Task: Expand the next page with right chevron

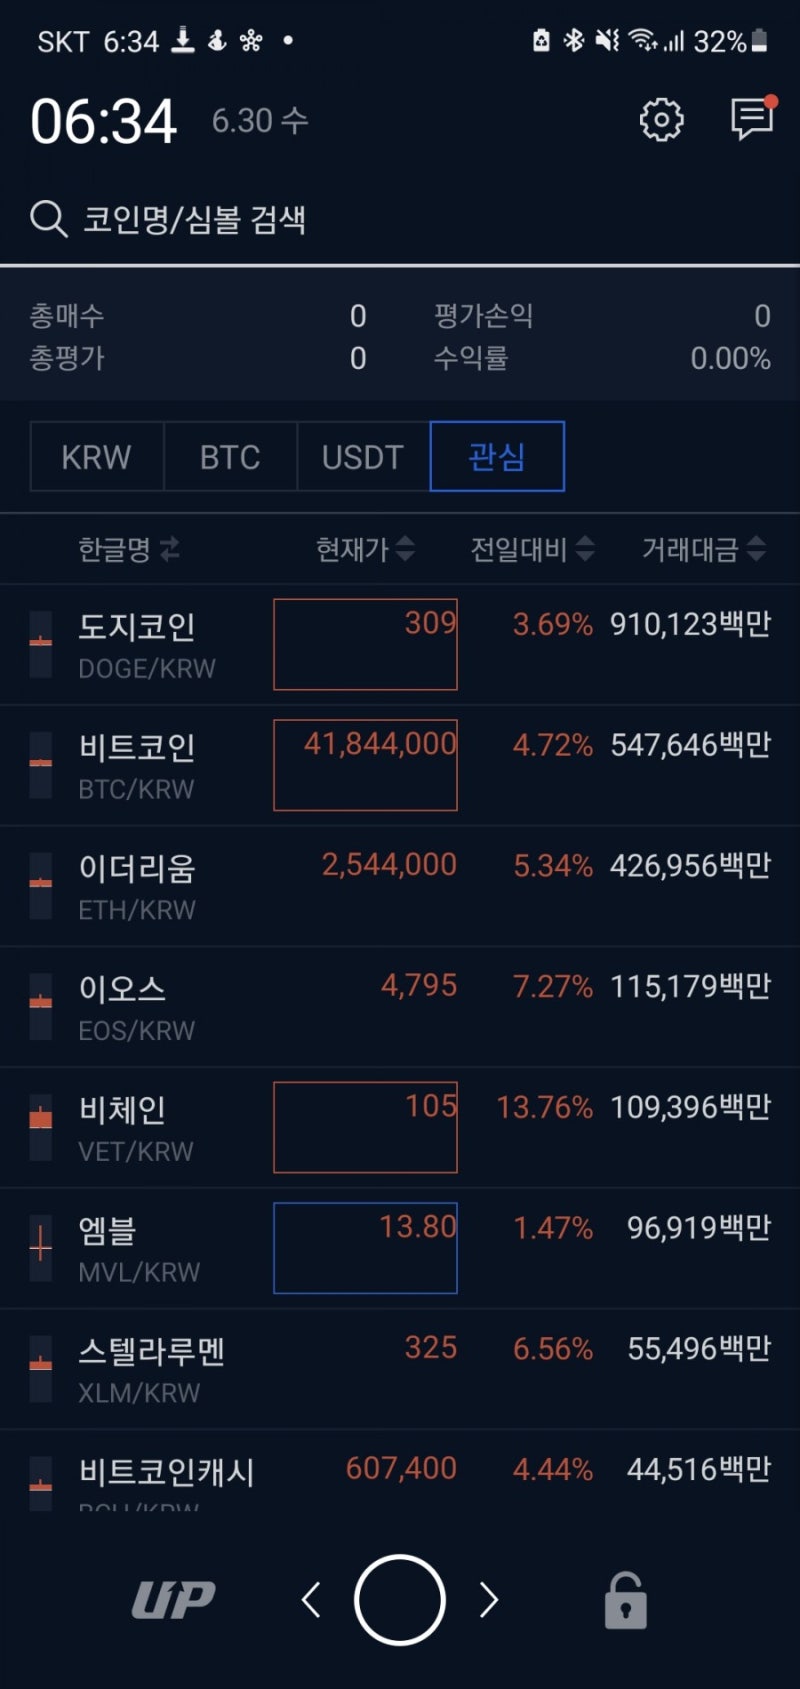Action: 489,1597
